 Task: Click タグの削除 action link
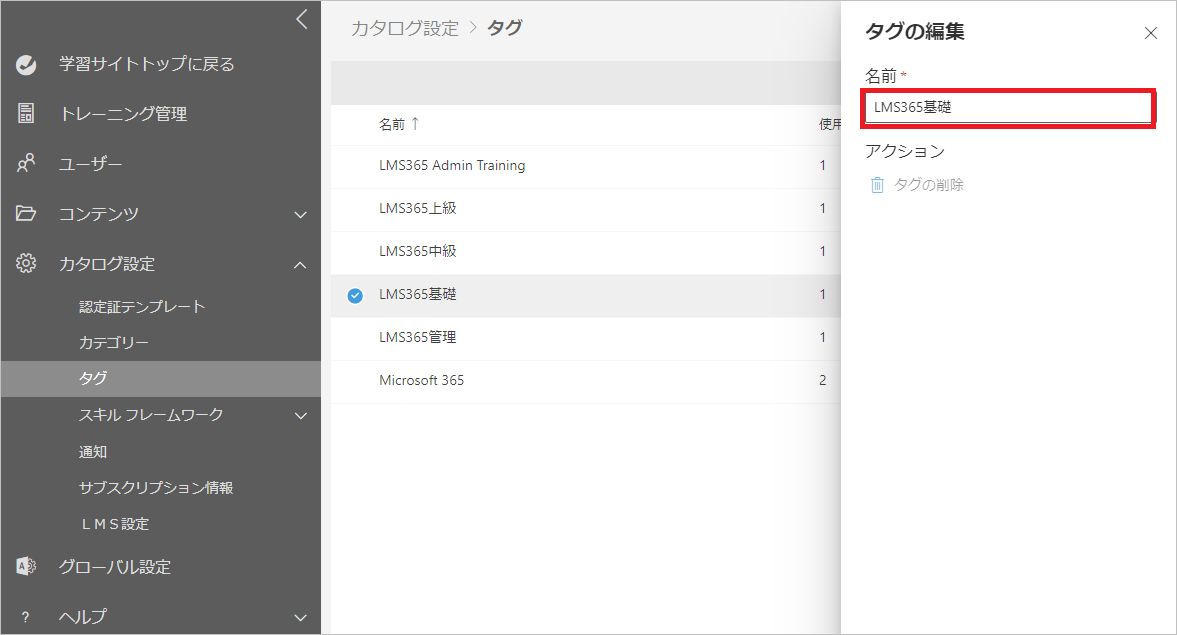(929, 185)
